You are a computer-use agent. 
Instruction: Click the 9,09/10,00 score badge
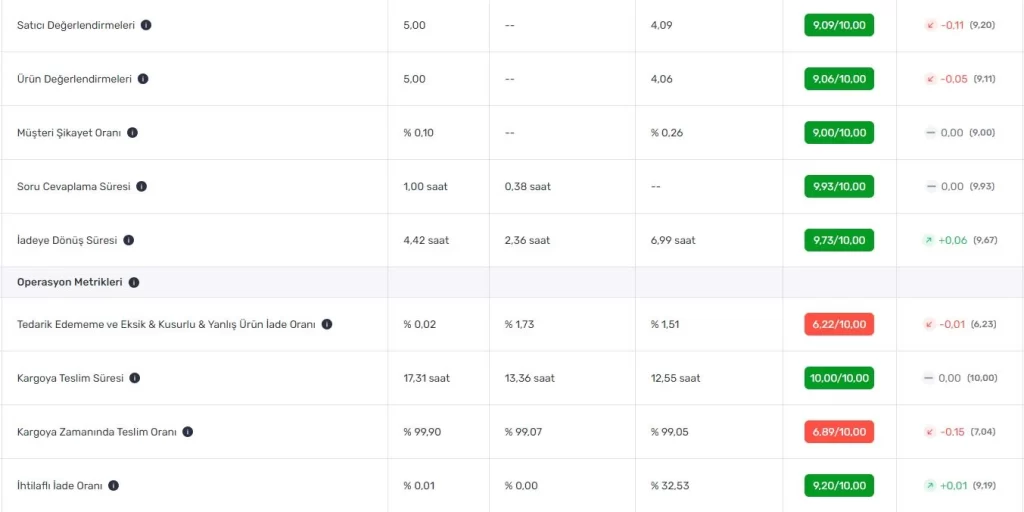click(839, 25)
